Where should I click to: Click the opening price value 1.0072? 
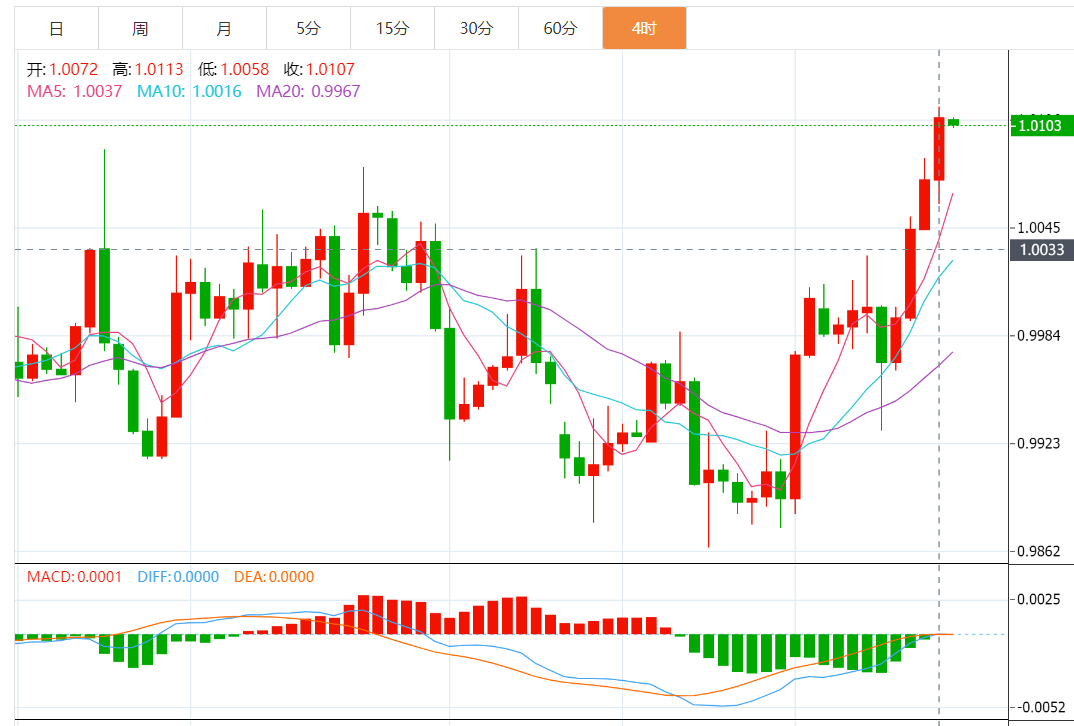(x=73, y=69)
